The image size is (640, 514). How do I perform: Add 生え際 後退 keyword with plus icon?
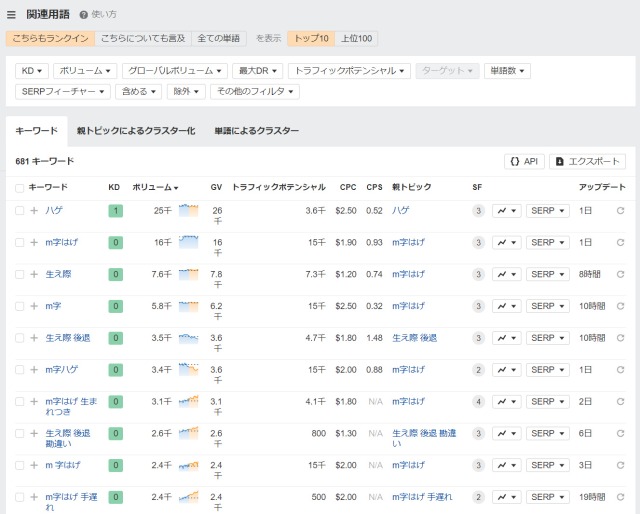(34, 338)
